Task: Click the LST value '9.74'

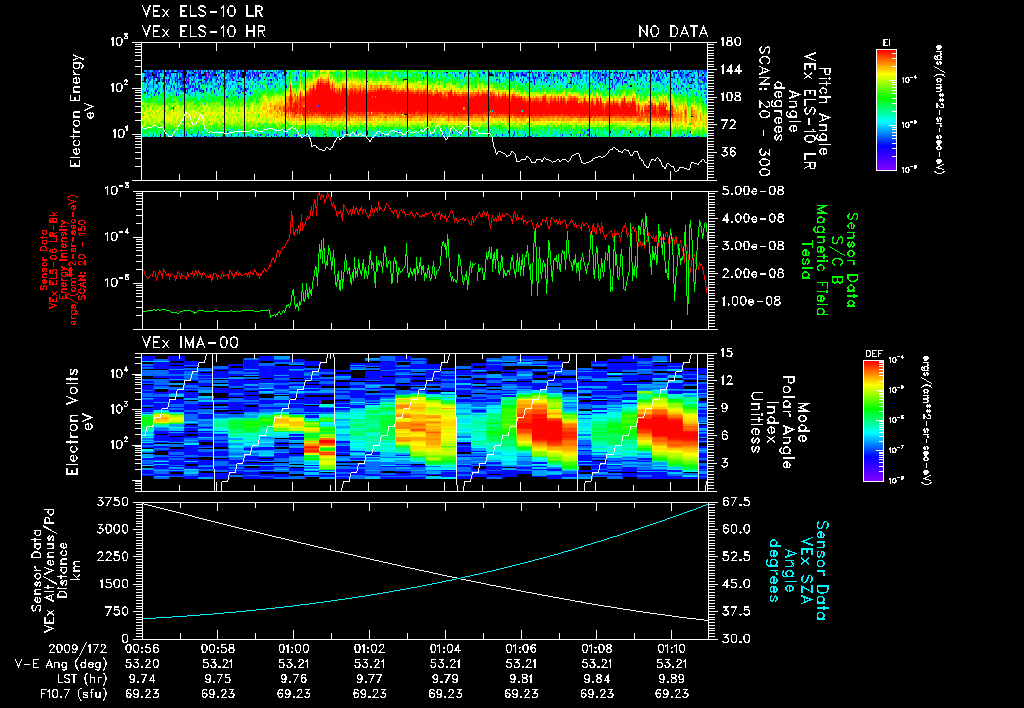Action: coord(142,679)
